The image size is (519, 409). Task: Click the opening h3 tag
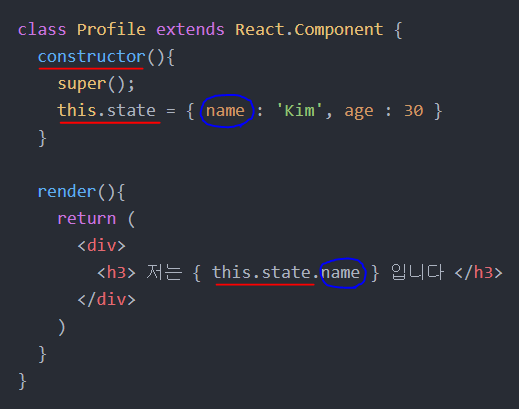click(116, 273)
